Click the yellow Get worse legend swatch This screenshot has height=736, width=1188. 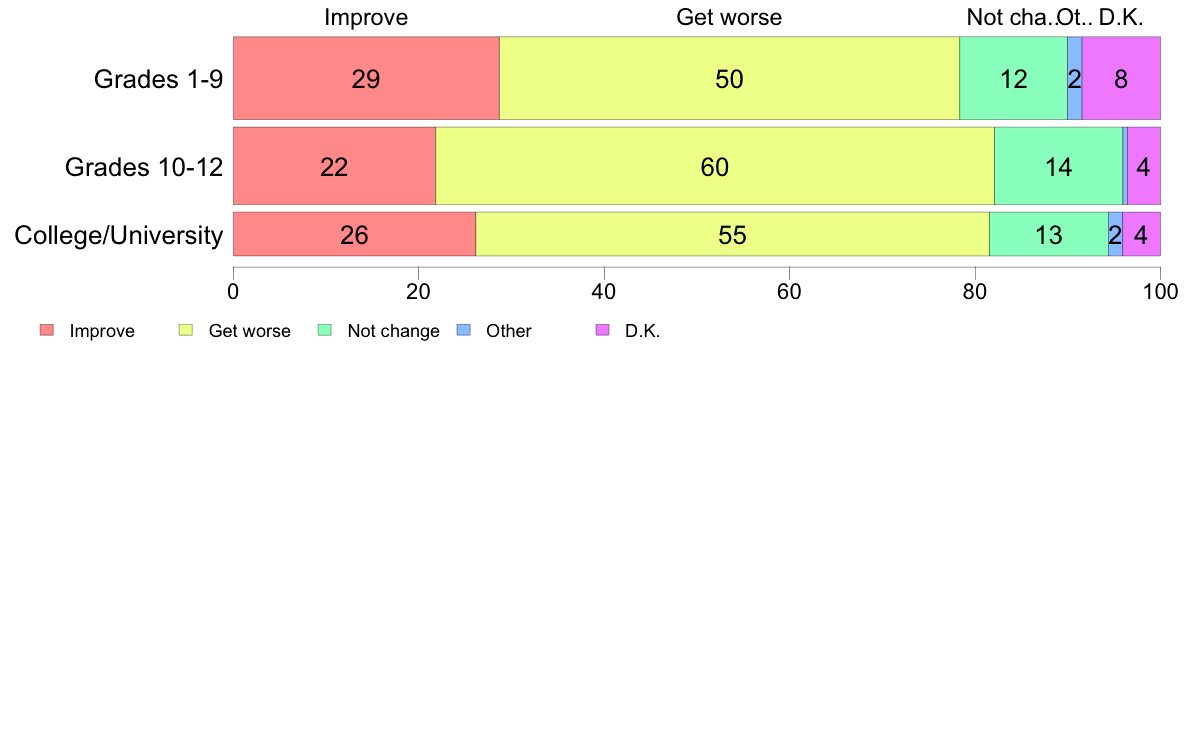(186, 330)
